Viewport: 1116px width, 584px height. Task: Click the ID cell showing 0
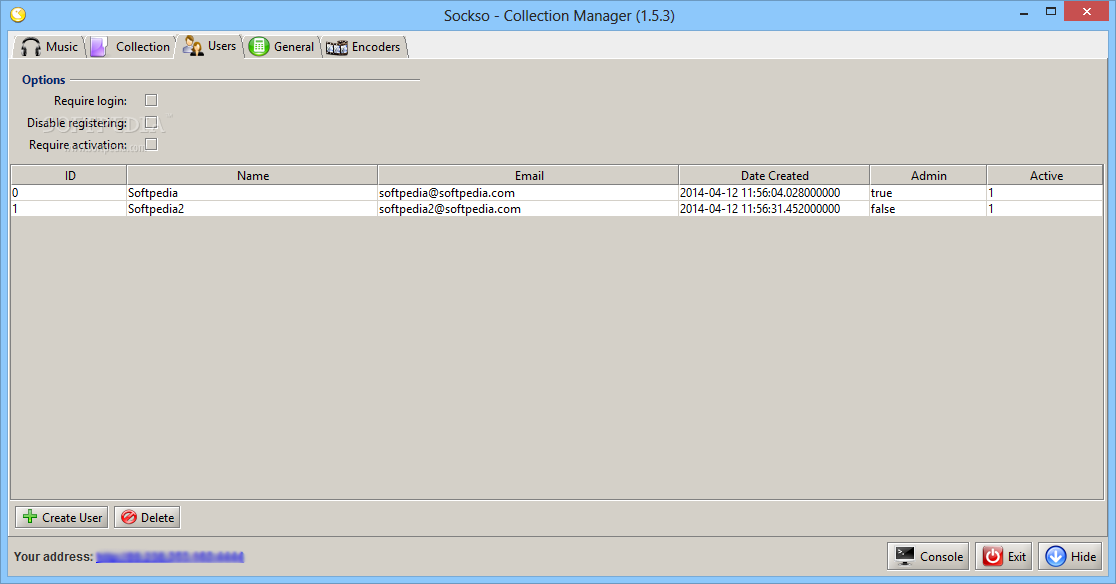(x=69, y=193)
